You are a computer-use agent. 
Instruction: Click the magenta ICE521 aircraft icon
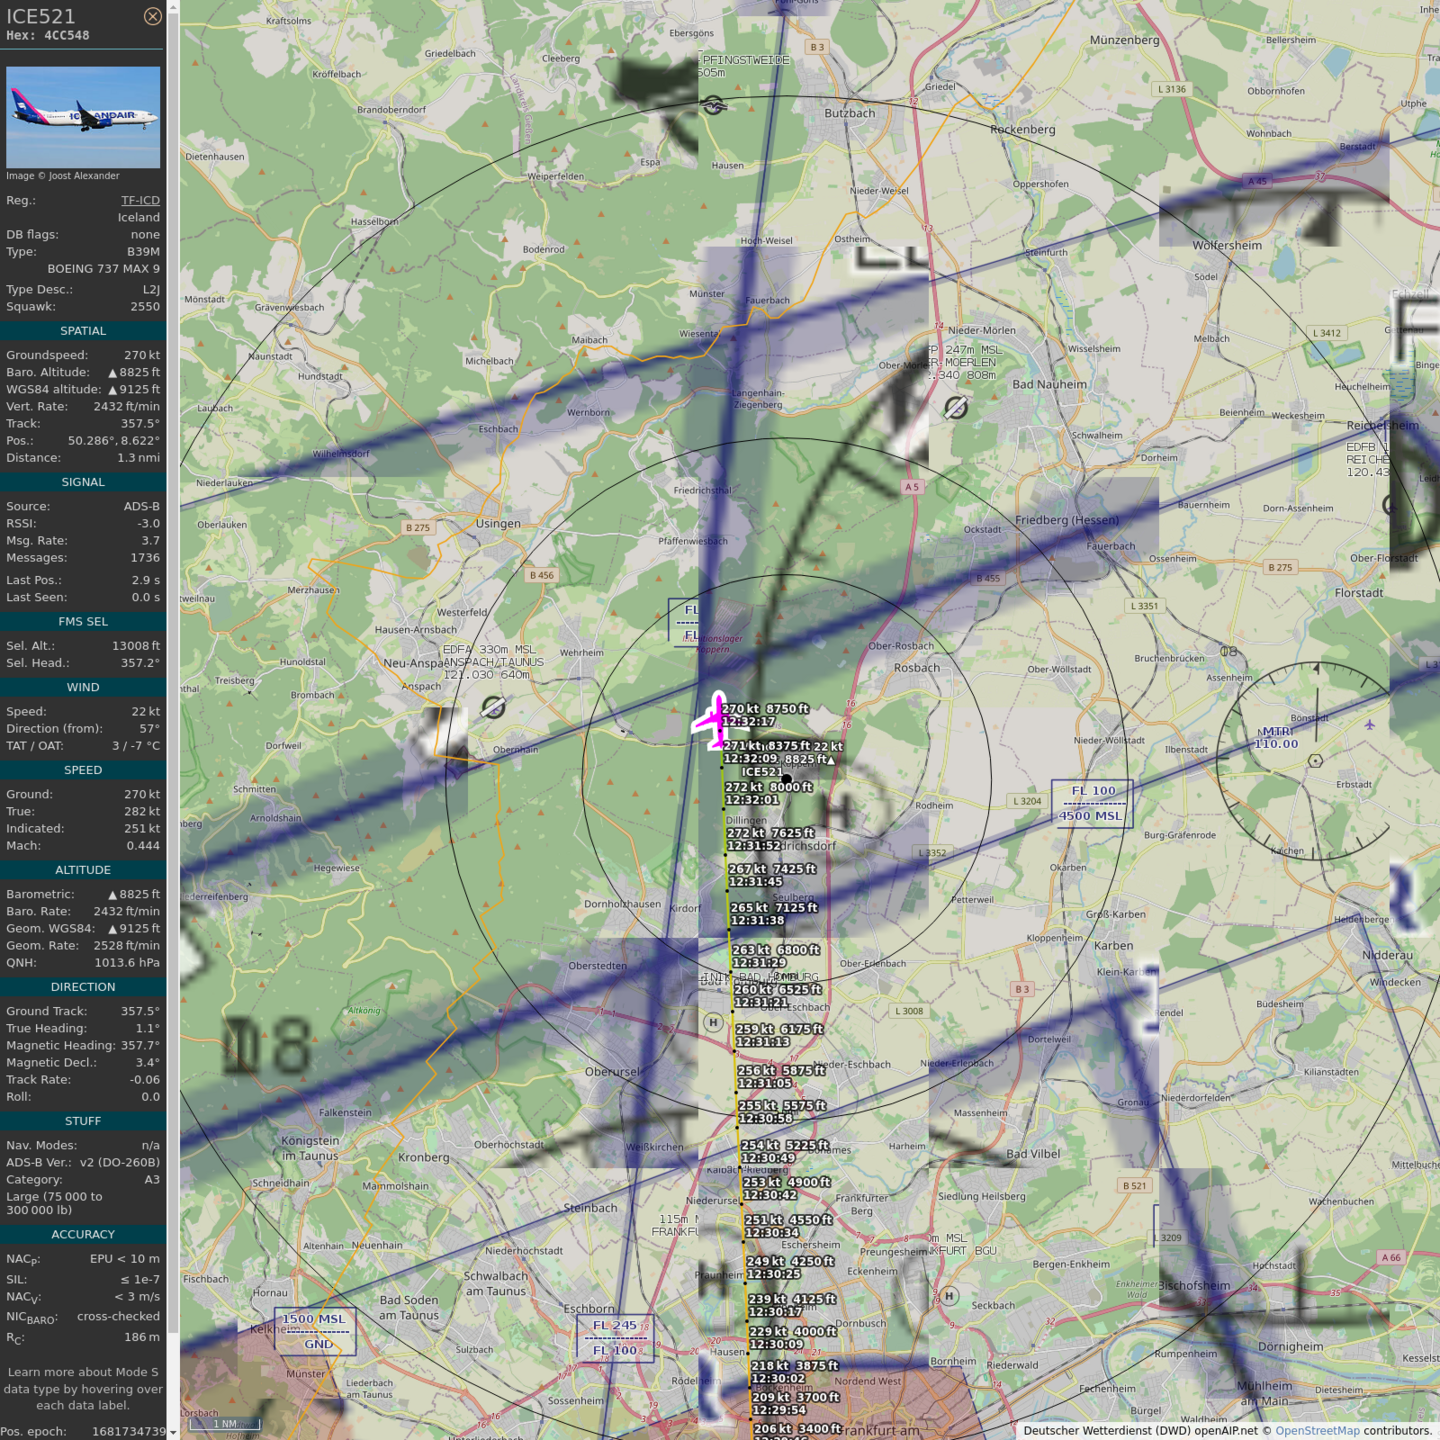coord(714,719)
